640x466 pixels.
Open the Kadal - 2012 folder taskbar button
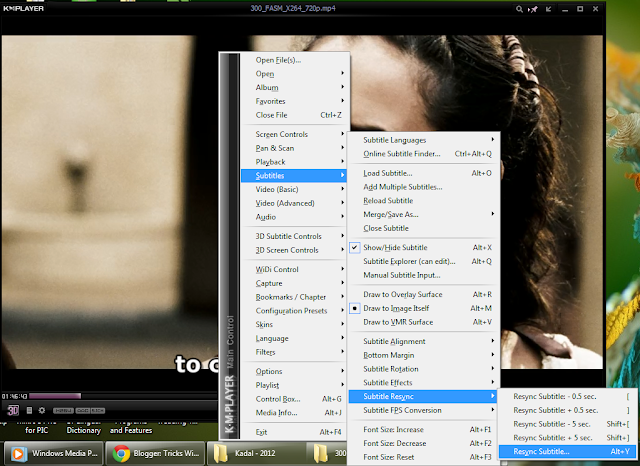tap(256, 453)
